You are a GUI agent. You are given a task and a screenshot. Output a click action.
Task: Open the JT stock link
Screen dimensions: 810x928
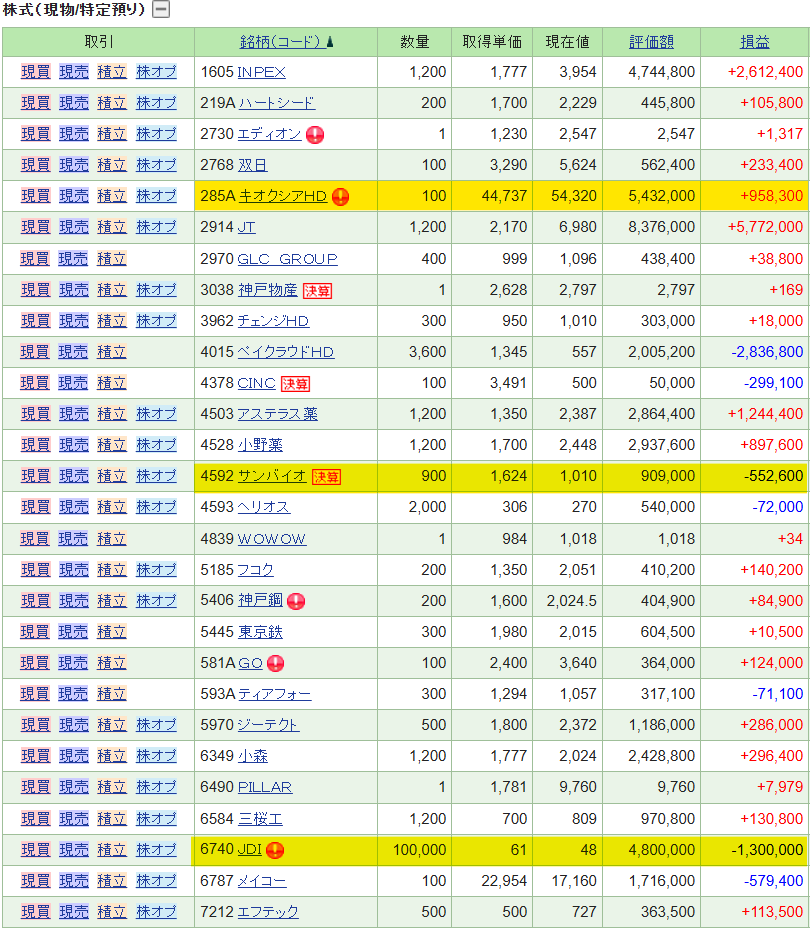pyautogui.click(x=247, y=227)
